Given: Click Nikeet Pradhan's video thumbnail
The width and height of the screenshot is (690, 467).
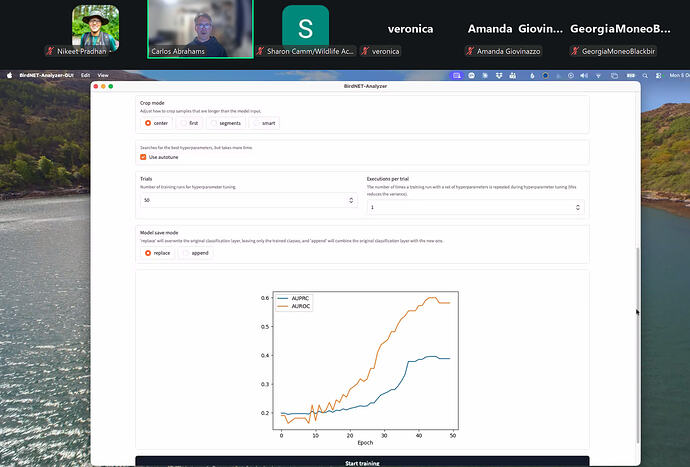Looking at the screenshot, I should 95,28.
